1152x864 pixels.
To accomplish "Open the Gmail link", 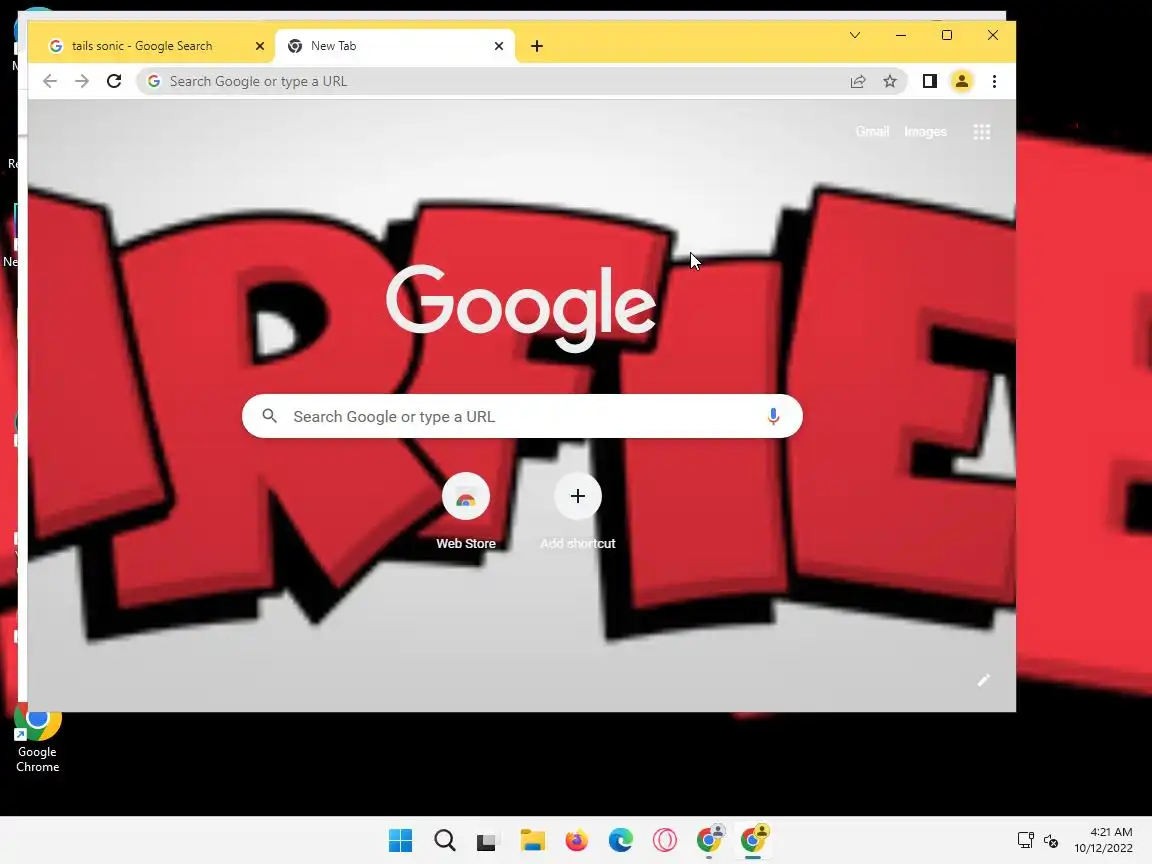I will [872, 132].
